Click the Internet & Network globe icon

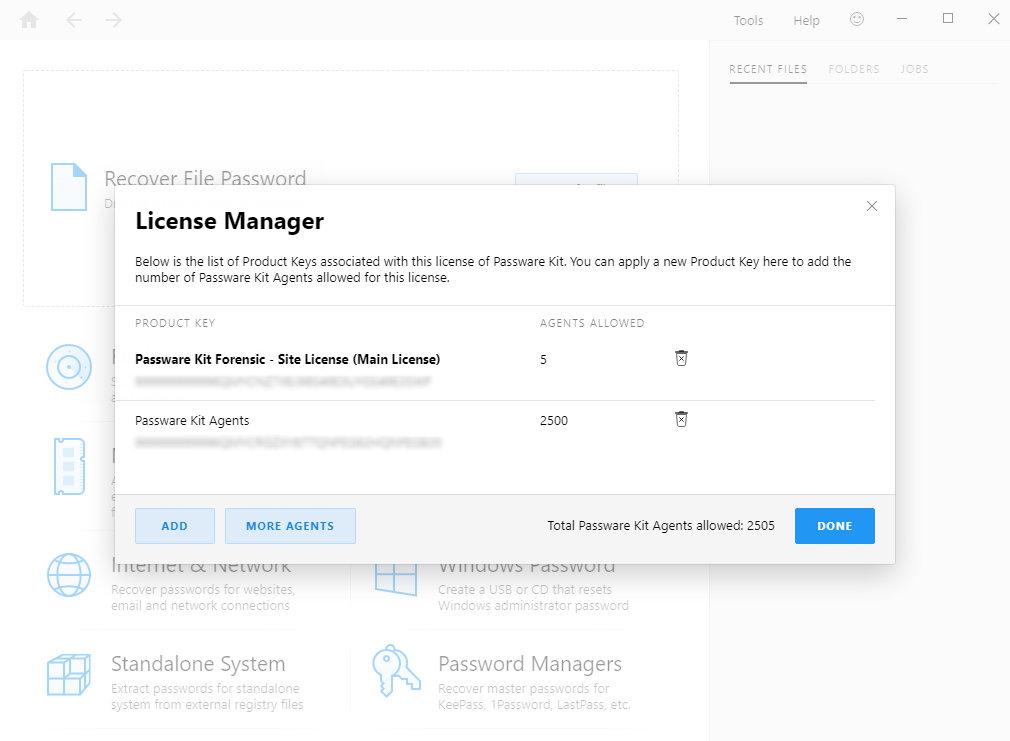tap(69, 575)
